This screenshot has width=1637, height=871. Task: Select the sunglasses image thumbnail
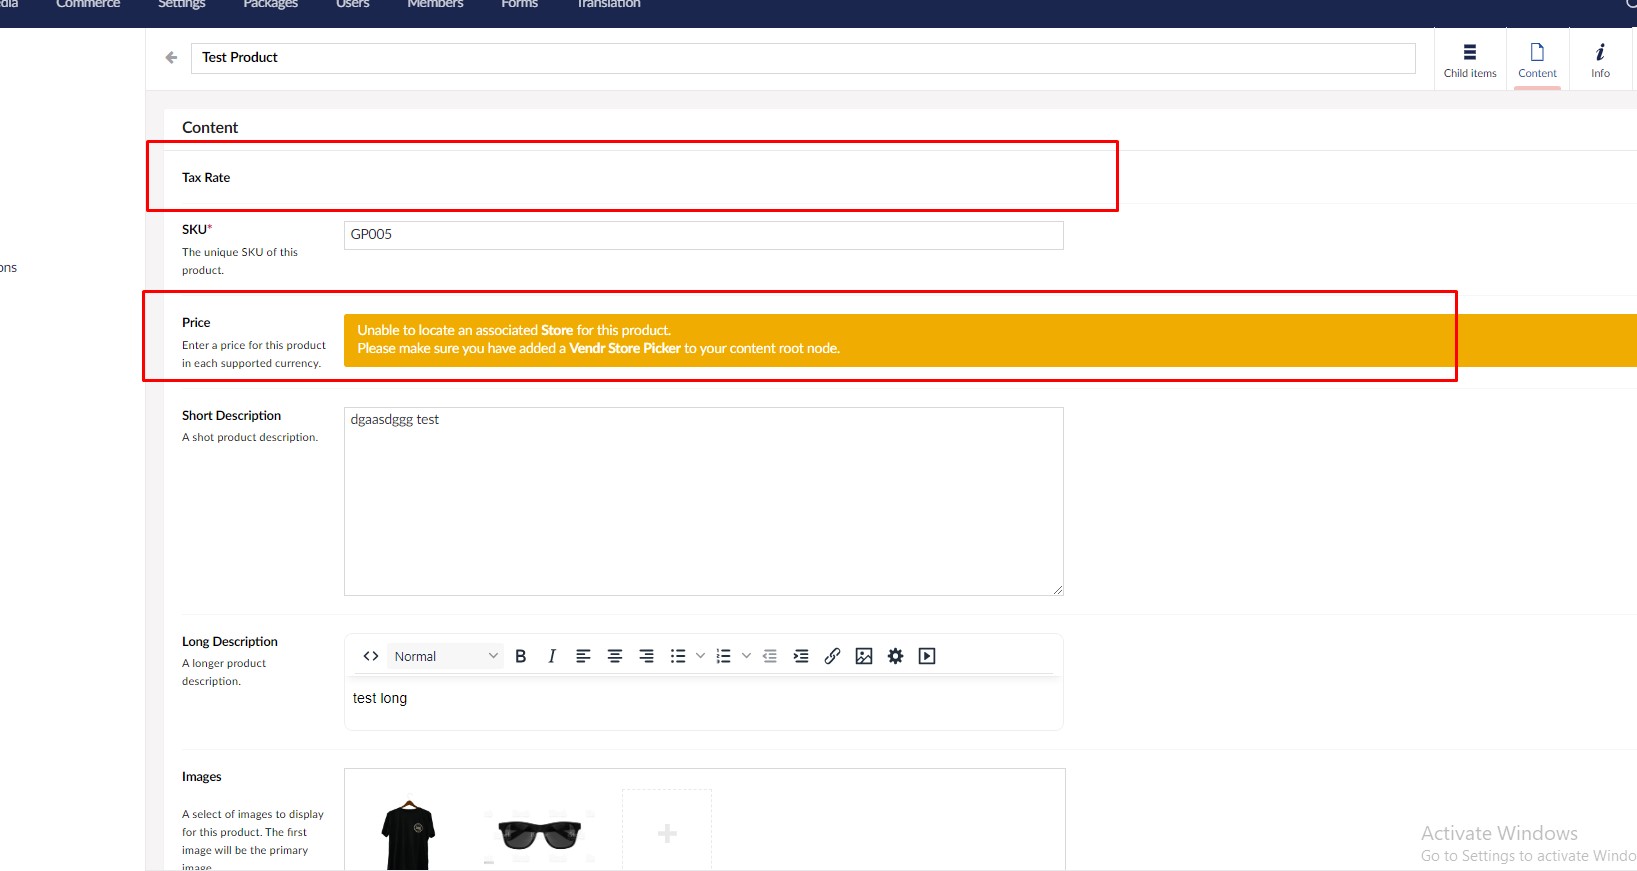[539, 833]
